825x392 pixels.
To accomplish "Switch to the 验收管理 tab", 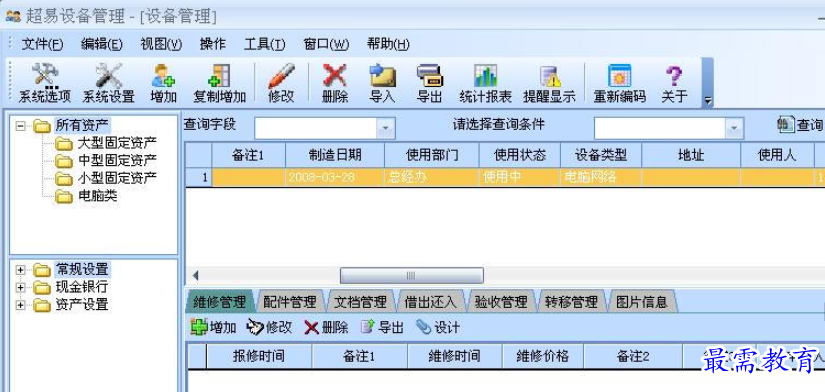I will [501, 301].
